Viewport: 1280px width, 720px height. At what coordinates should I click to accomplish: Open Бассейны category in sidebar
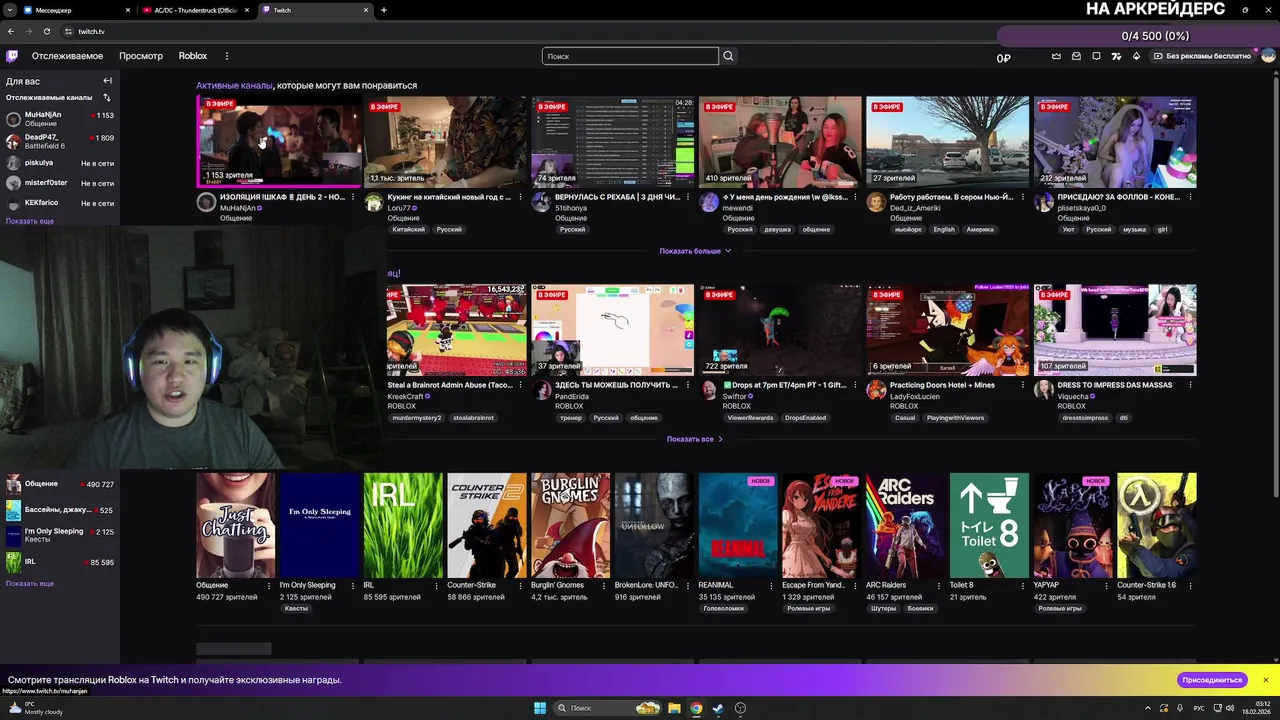[x=60, y=510]
